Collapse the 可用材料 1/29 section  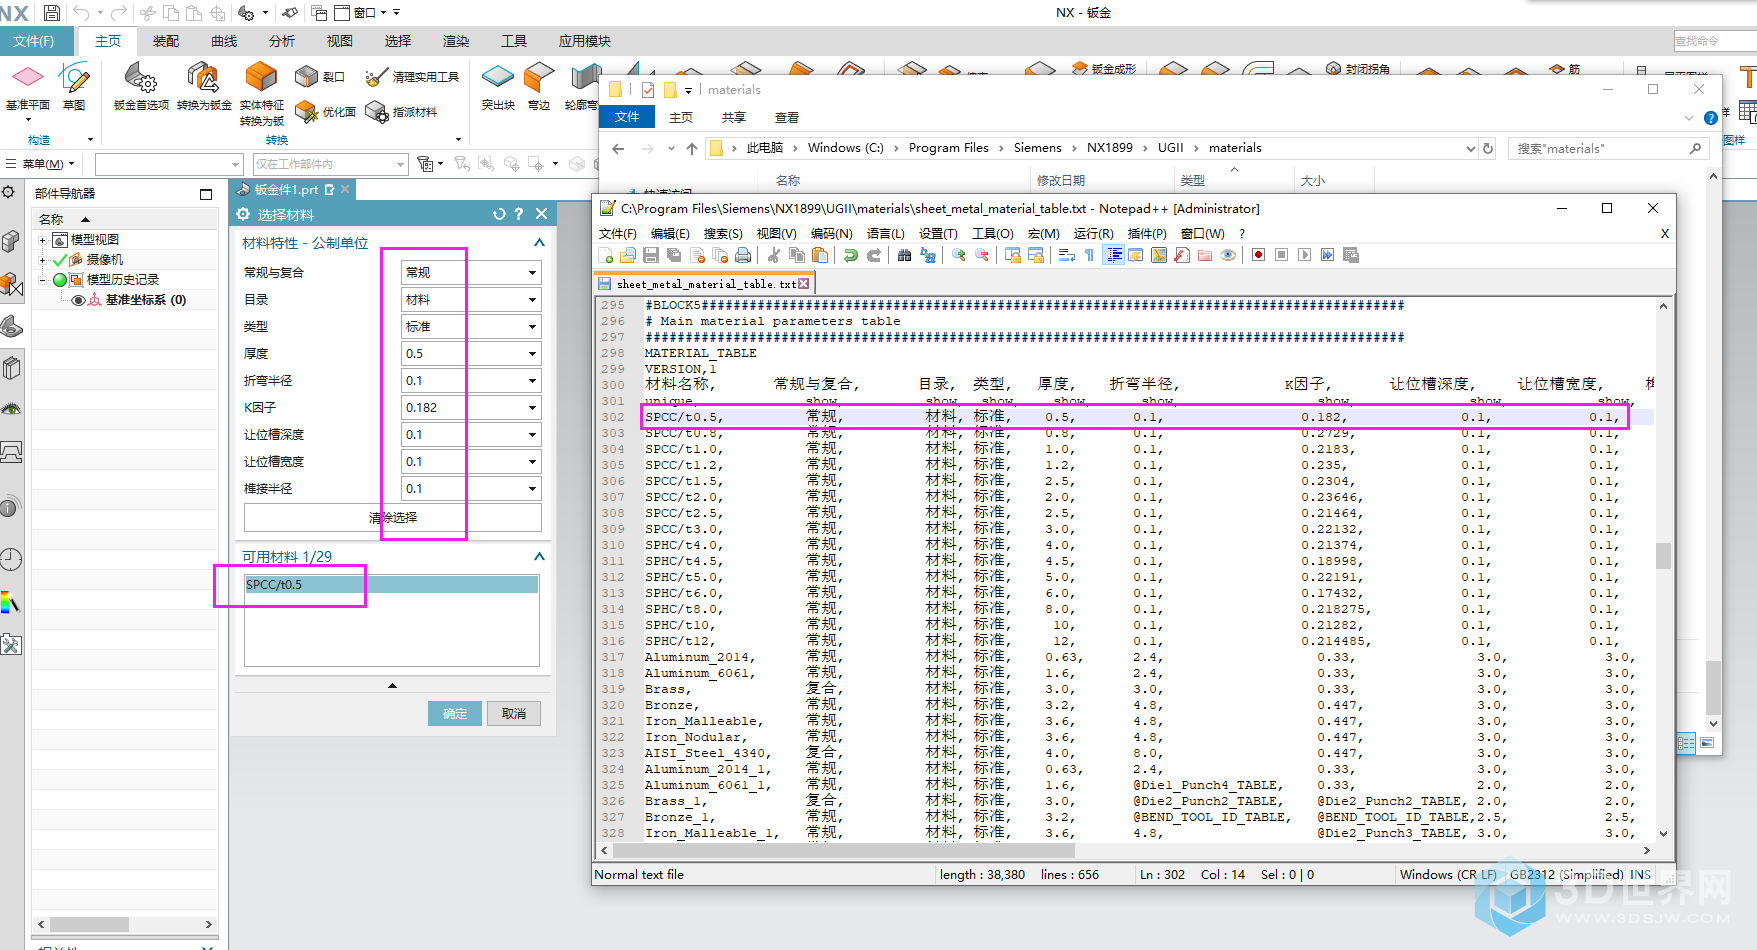point(539,557)
